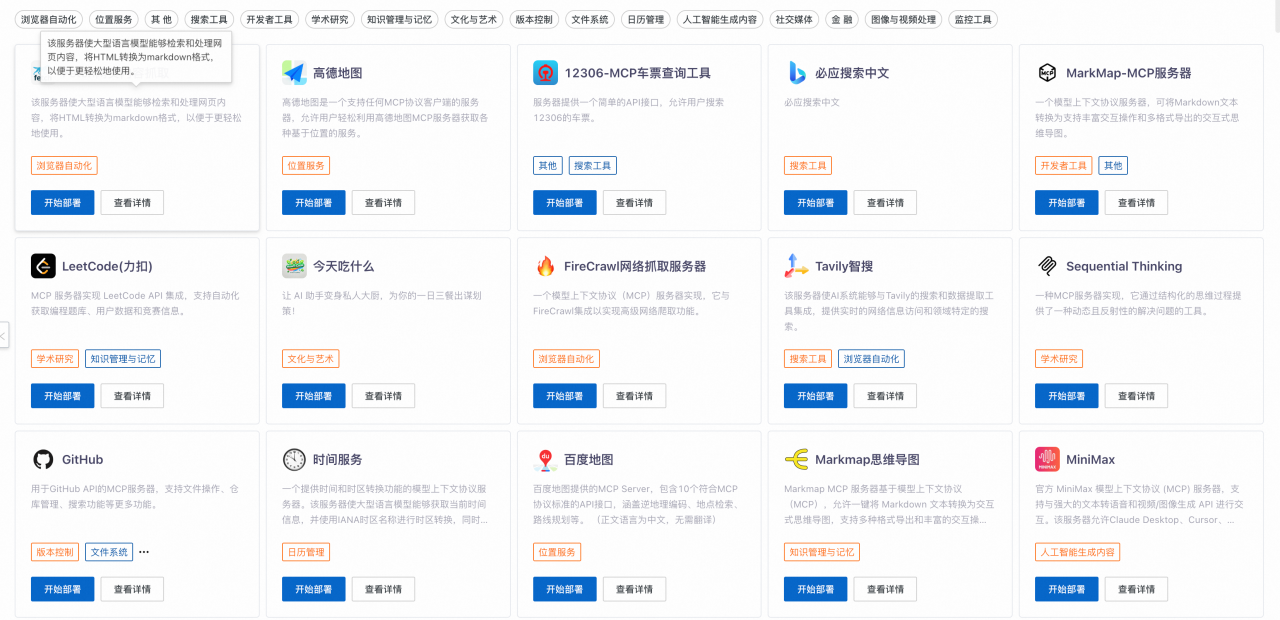Click the 知识管理与记忆 tag on LeetCode card
Viewport: 1280px width, 620px height.
pos(123,359)
